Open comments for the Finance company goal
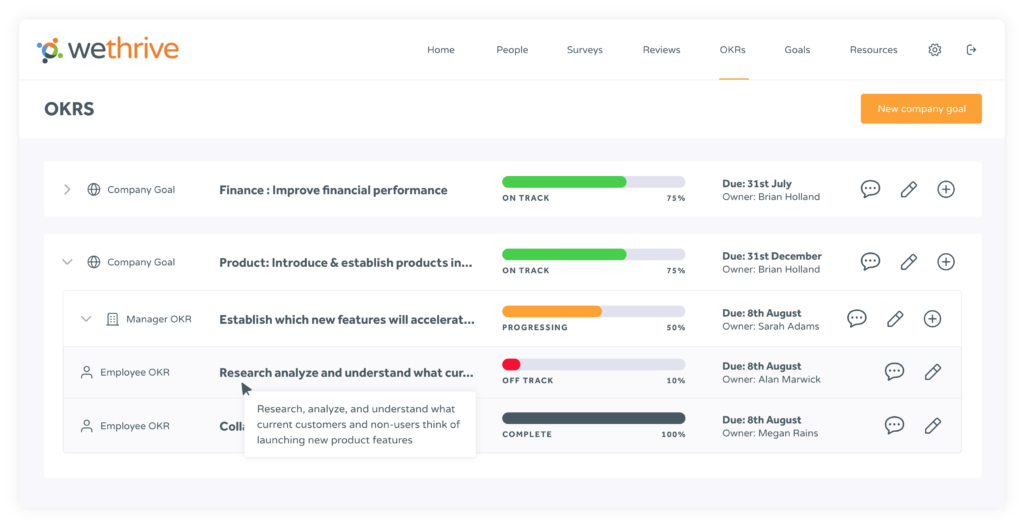The width and height of the screenshot is (1024, 527). coord(870,189)
